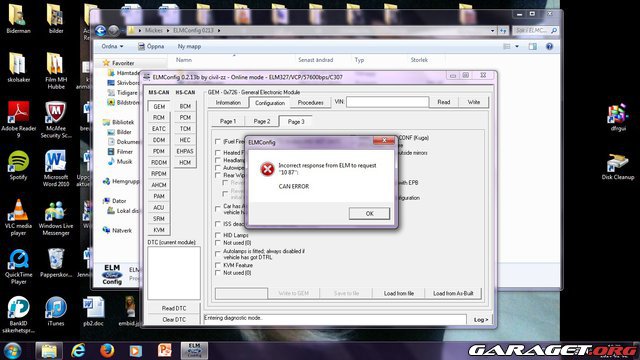
Task: Select the EATC module button
Action: click(x=159, y=129)
